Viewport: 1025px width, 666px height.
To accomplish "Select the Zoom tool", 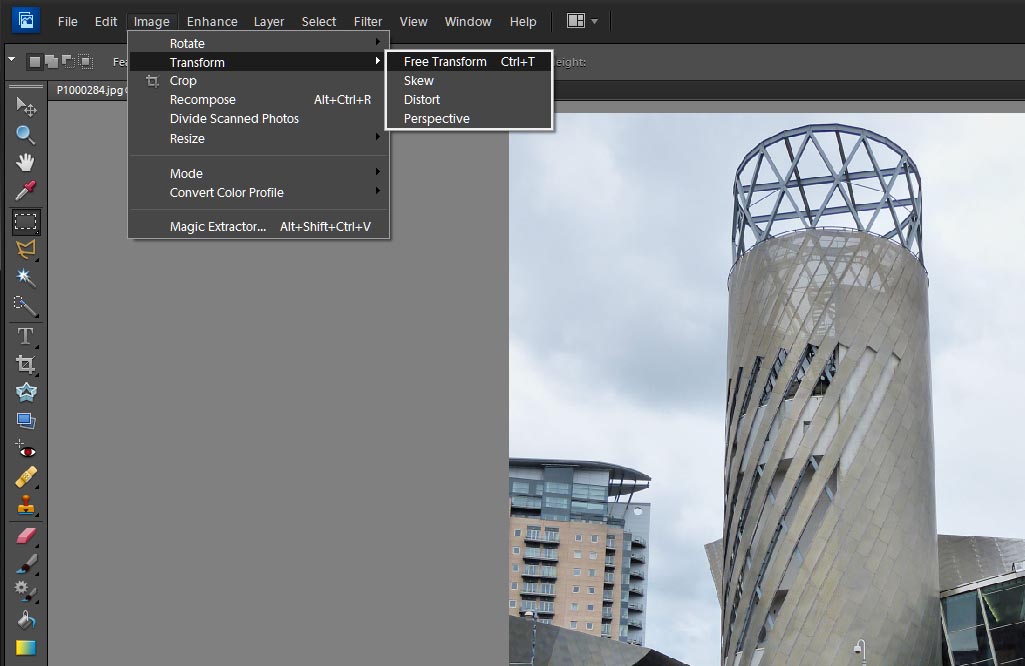I will coord(26,135).
